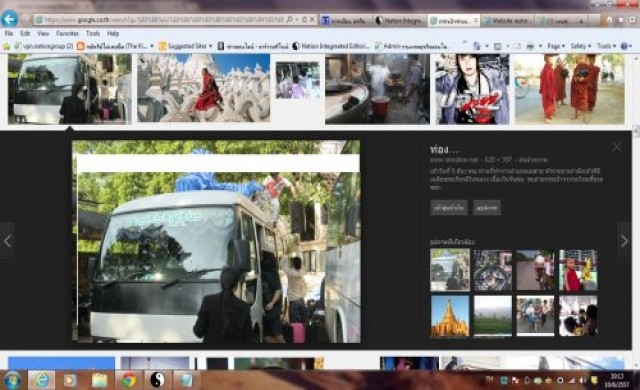Open the Windows Start button
The width and height of the screenshot is (640, 390).
(12, 380)
